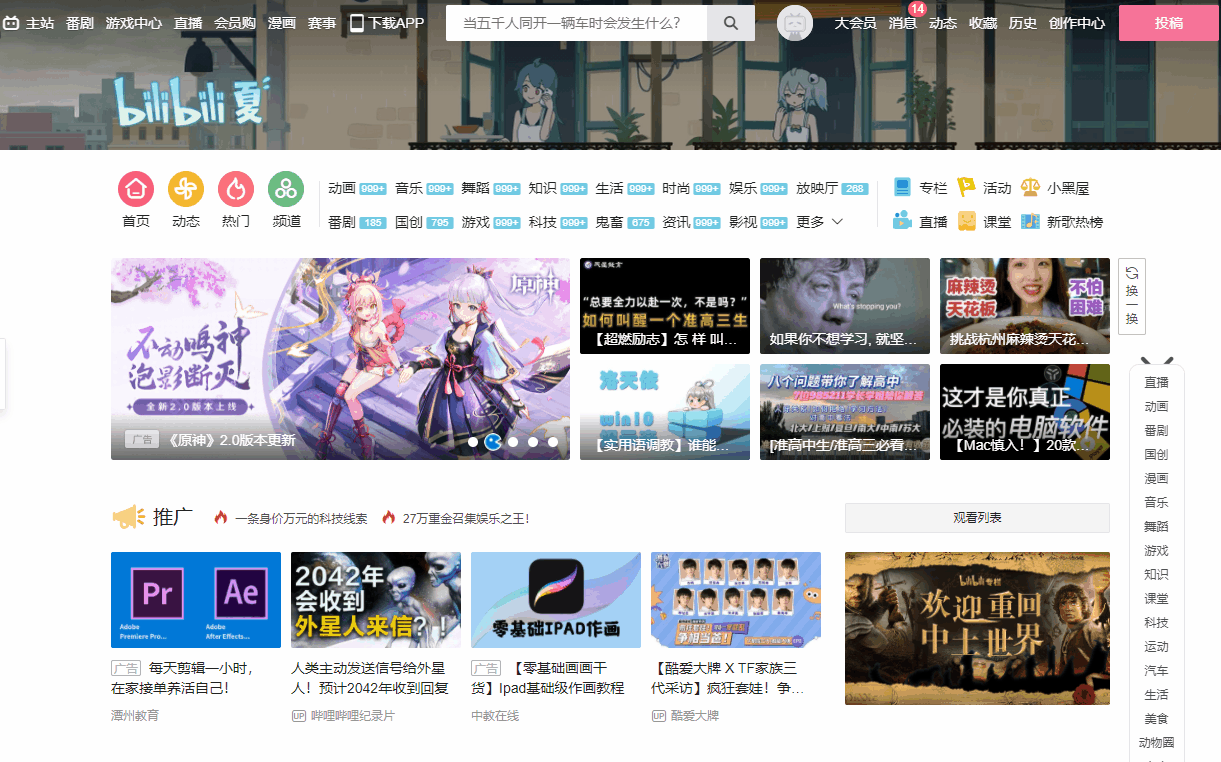The height and width of the screenshot is (762, 1221).
Task: Click the 热门 trending flame icon
Action: (236, 190)
